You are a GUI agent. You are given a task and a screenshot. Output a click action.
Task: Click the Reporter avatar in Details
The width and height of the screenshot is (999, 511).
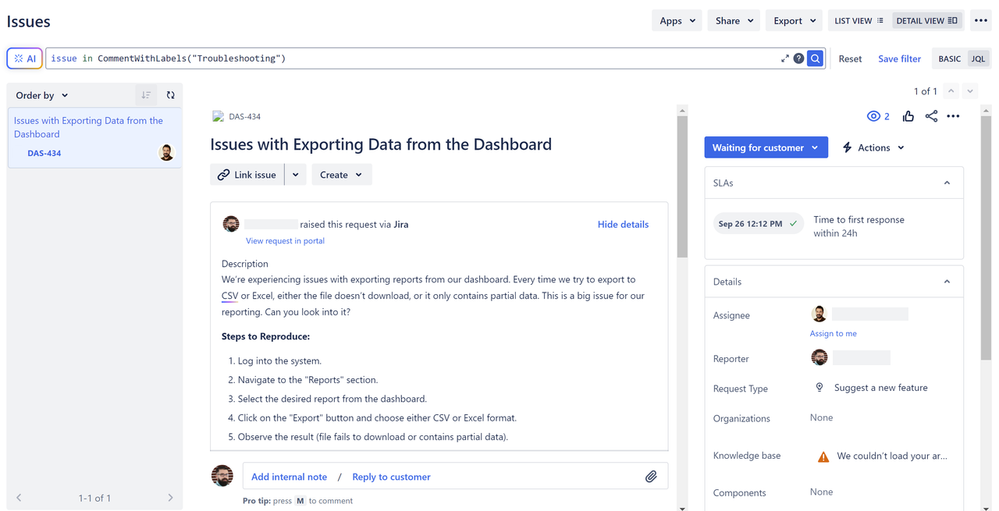819,357
